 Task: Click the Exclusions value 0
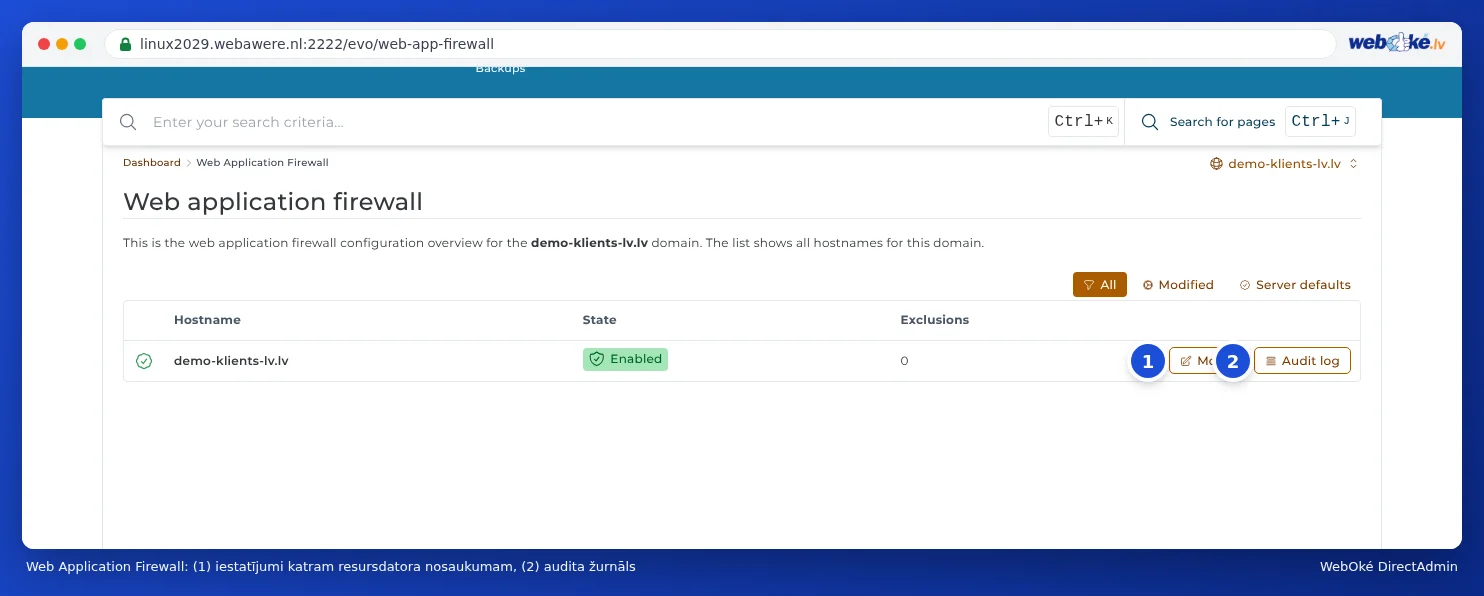click(x=904, y=361)
